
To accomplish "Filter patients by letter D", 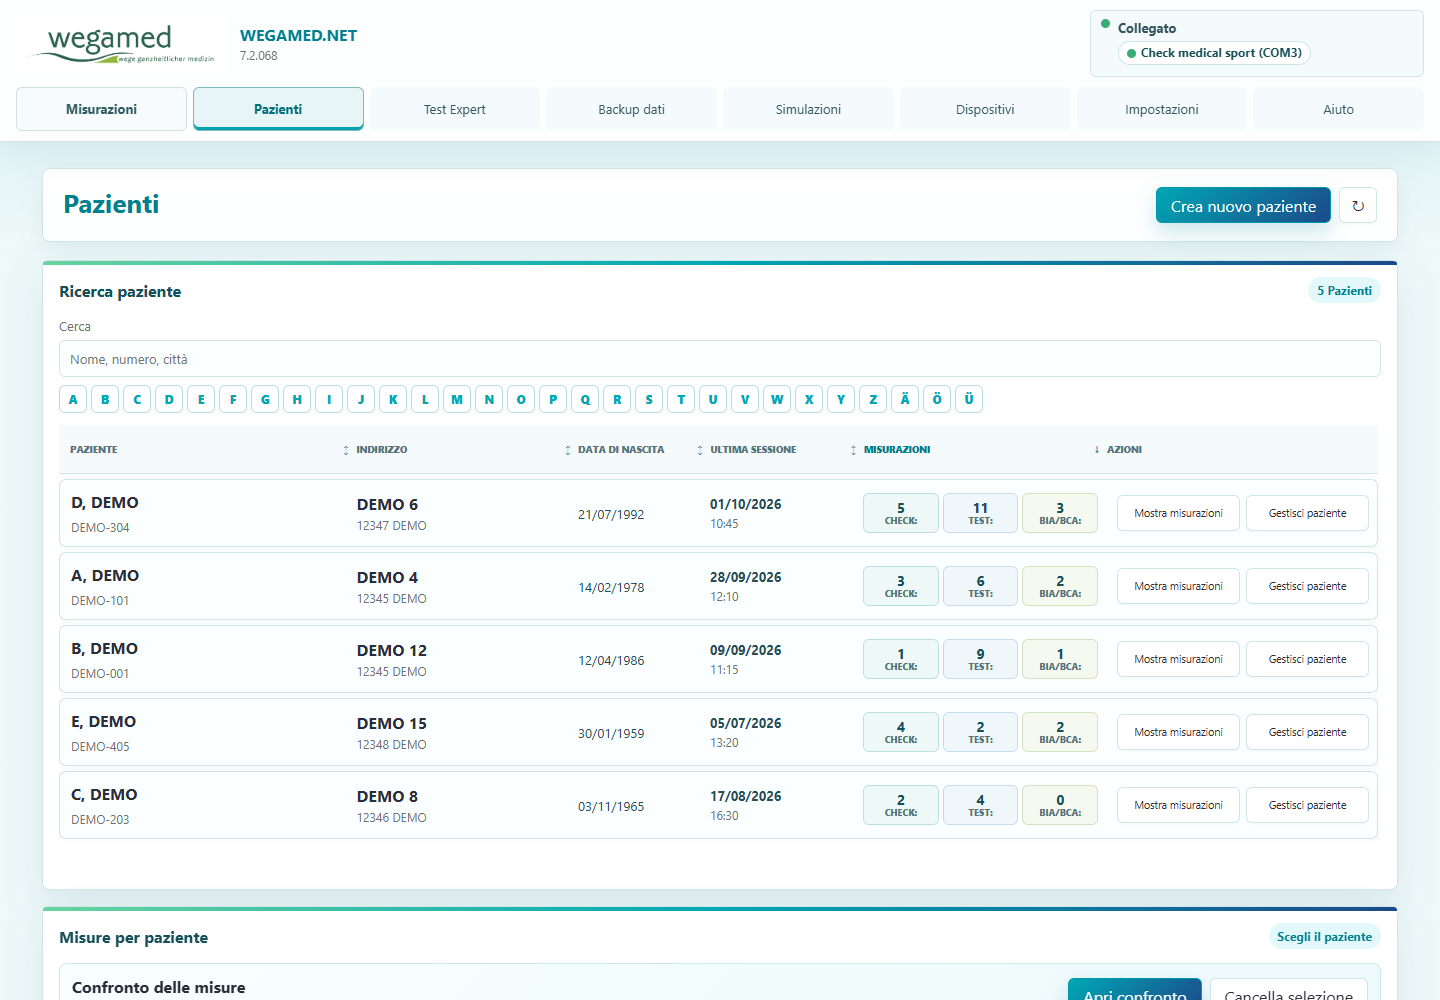I will coord(169,399).
